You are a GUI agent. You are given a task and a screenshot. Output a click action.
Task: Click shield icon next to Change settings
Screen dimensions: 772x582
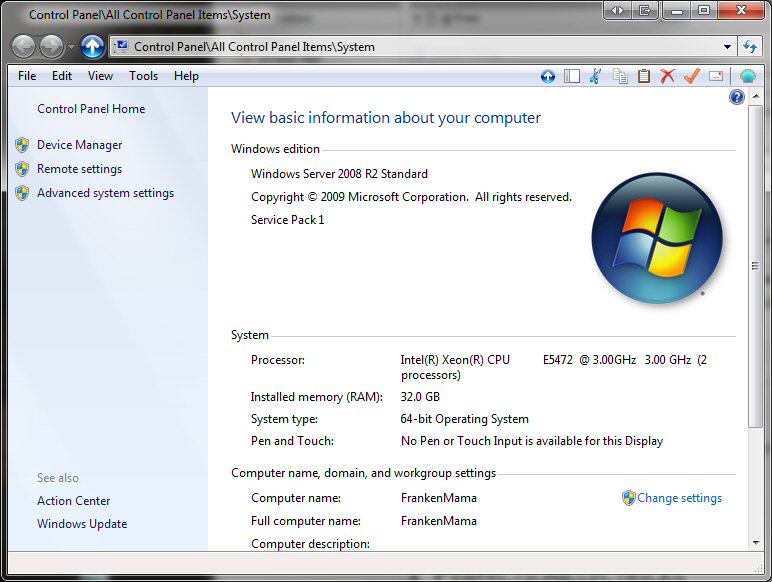click(629, 498)
